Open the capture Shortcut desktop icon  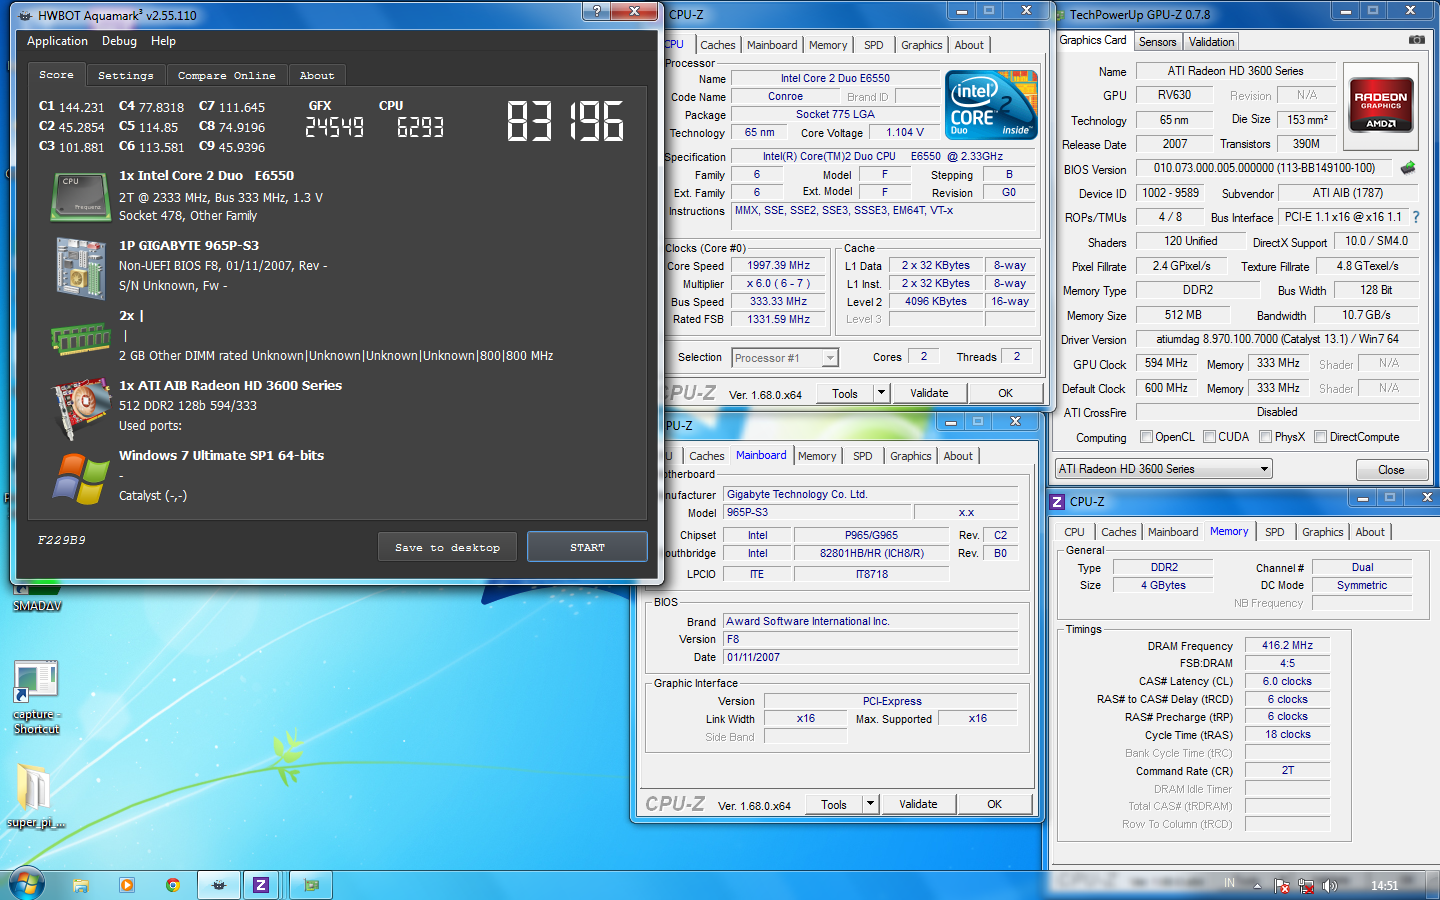36,696
